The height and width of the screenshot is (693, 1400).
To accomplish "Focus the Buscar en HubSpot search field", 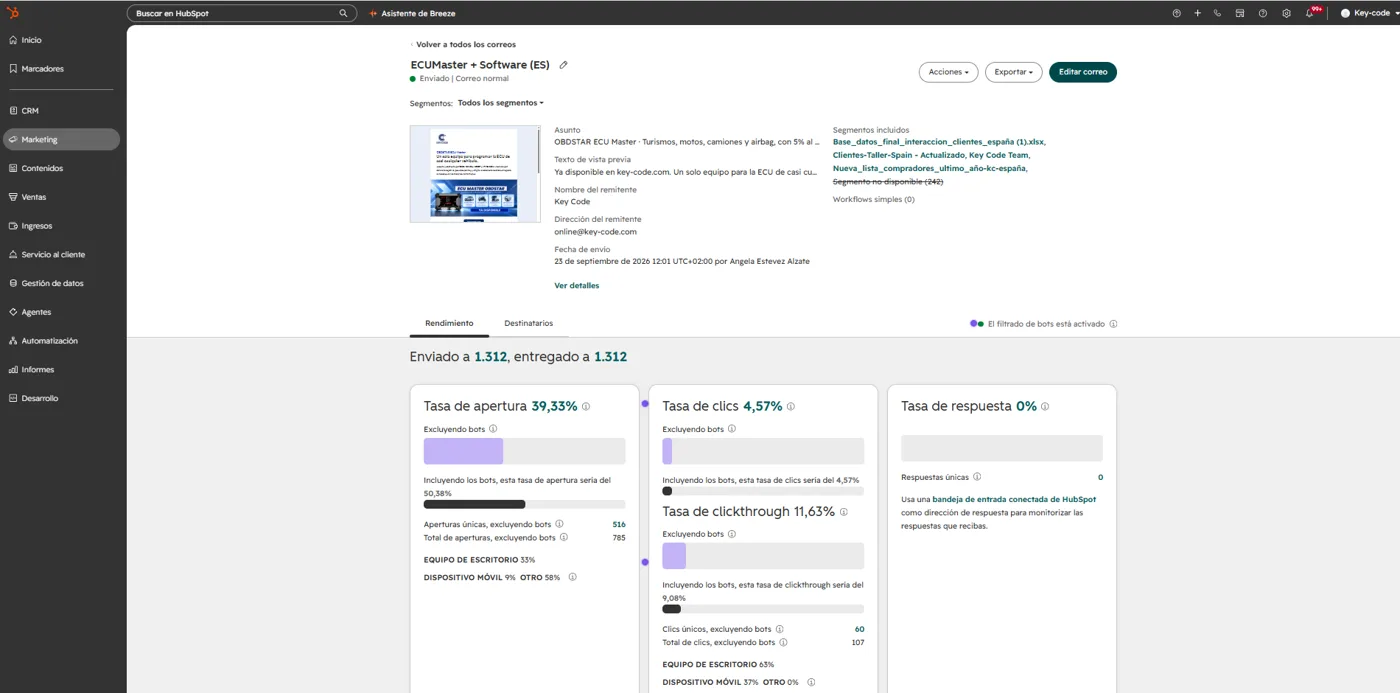I will coord(242,13).
